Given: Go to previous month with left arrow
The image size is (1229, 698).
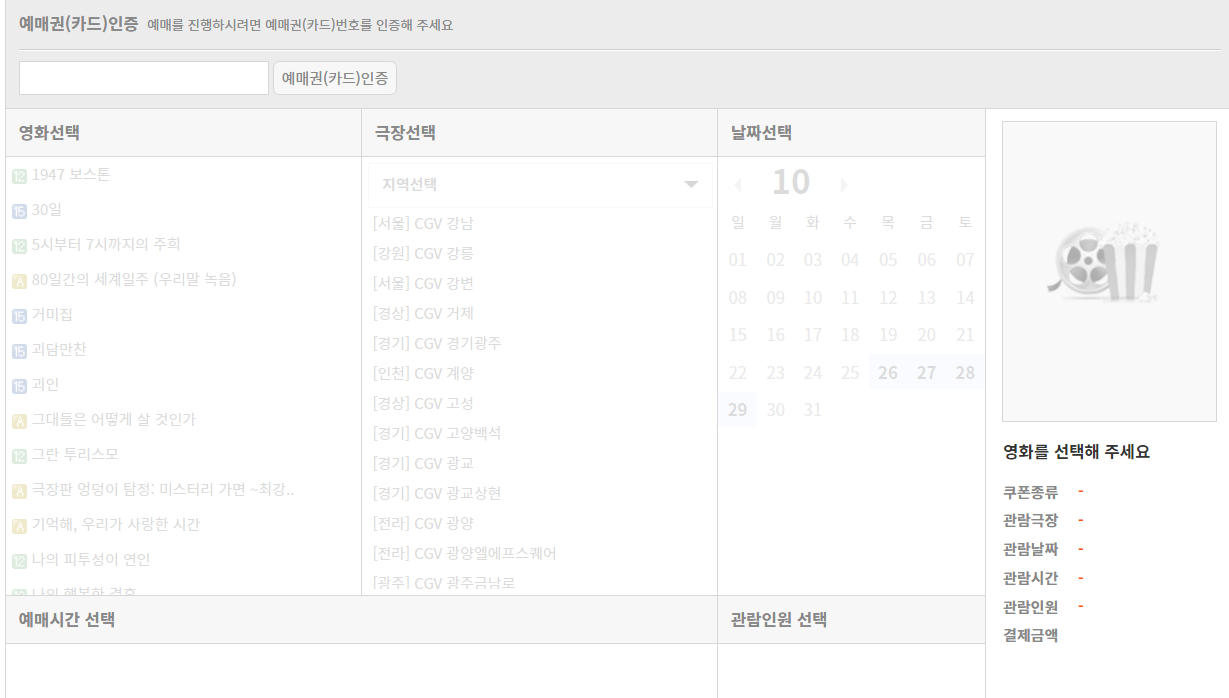Looking at the screenshot, I should 738,185.
